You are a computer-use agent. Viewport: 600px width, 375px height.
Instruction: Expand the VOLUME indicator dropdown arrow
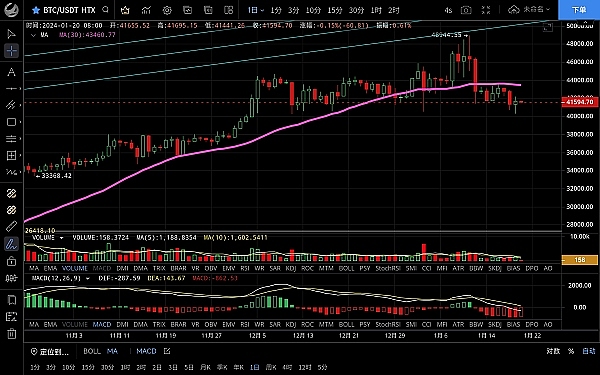(x=62, y=238)
